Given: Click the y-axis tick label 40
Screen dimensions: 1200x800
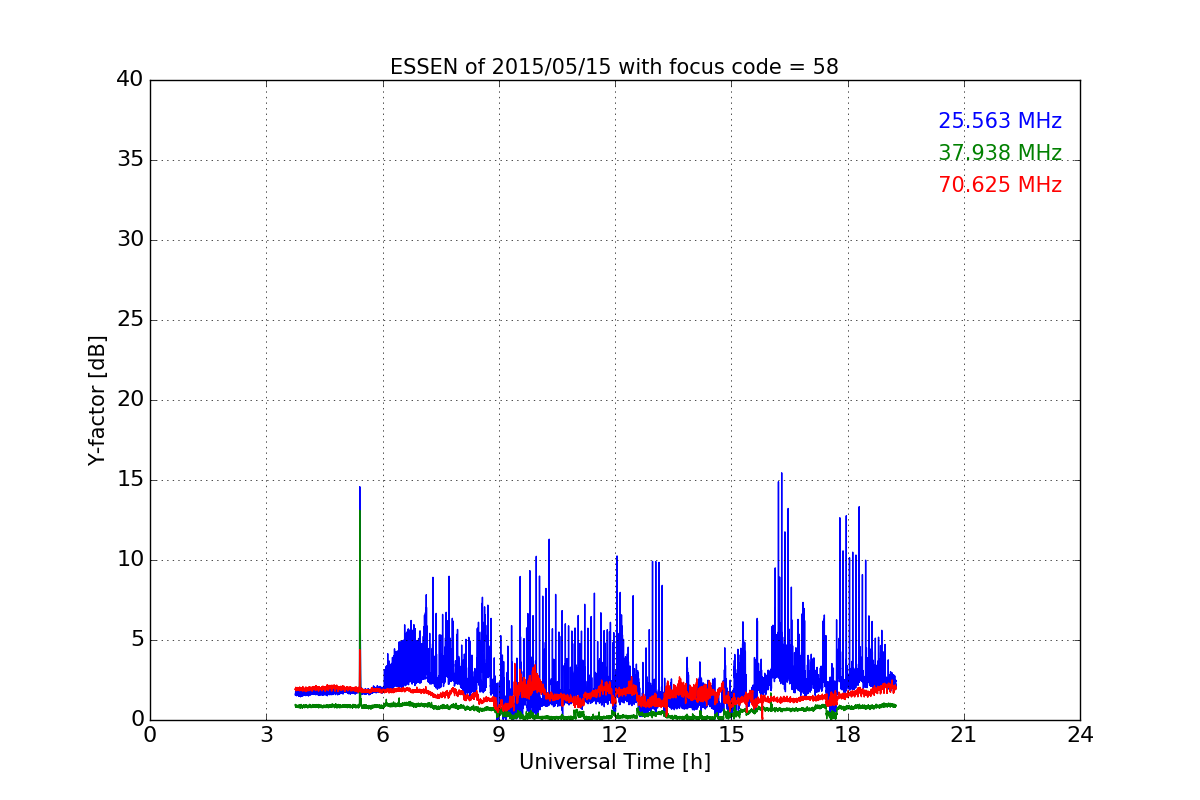Looking at the screenshot, I should pos(129,79).
